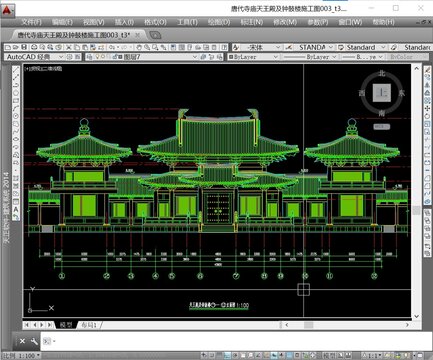Screen dimensions: 433x360
Task: Select the Multiline Text A tool
Action: point(16,210)
